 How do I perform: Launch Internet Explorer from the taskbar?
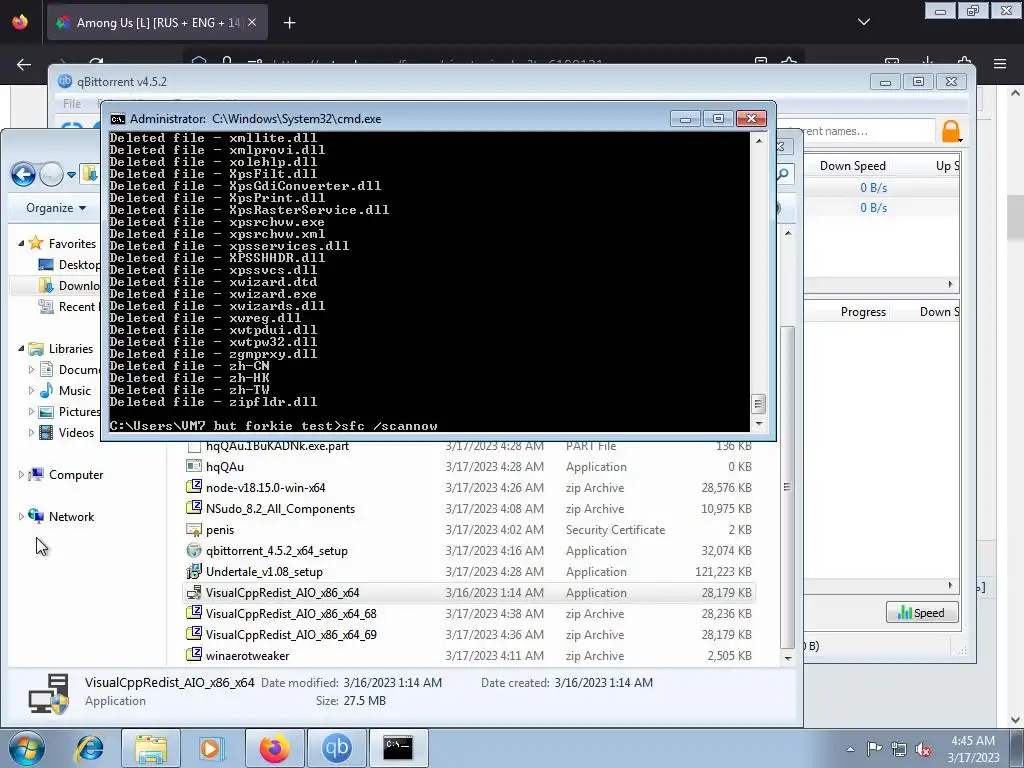coord(89,748)
